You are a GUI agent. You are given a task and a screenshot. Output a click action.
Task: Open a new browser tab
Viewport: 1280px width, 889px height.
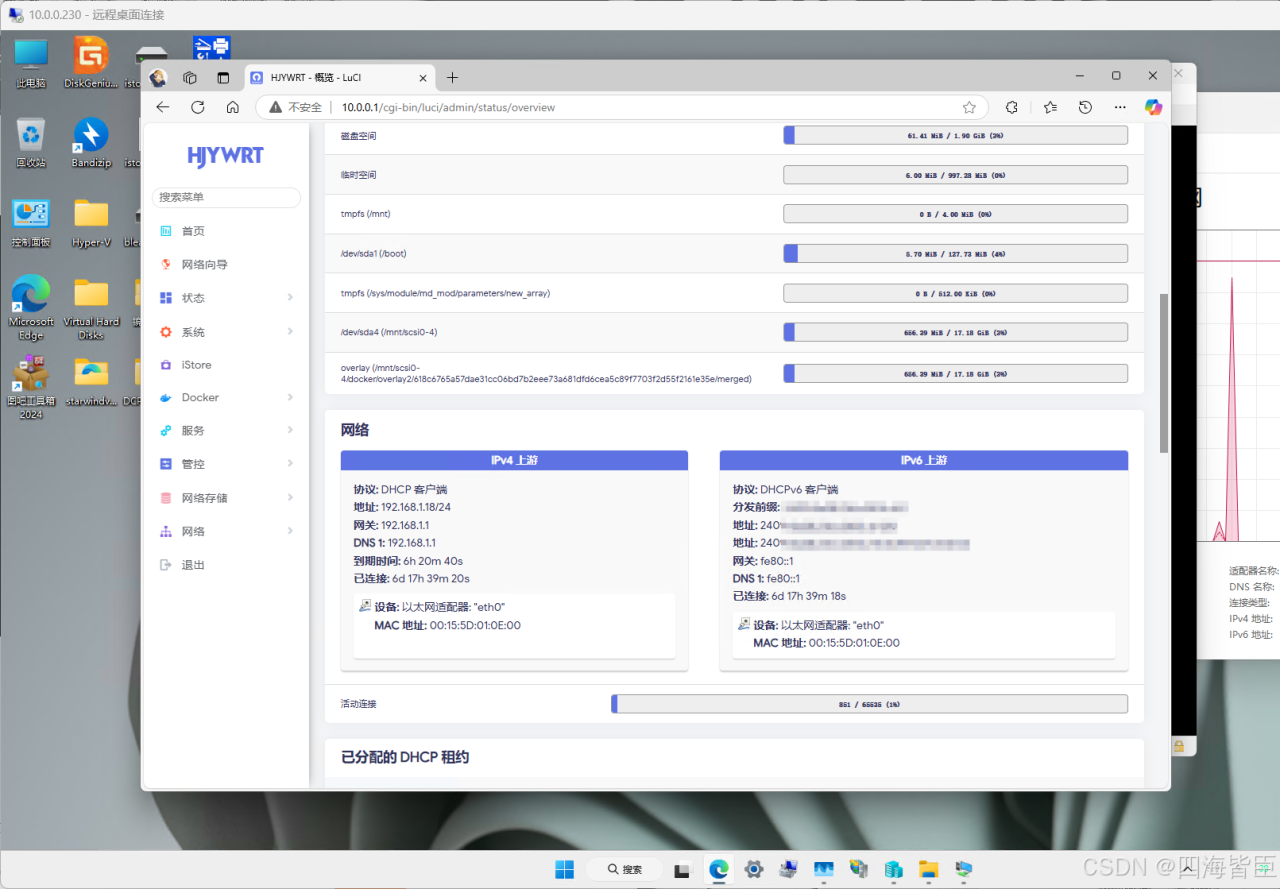pyautogui.click(x=452, y=77)
